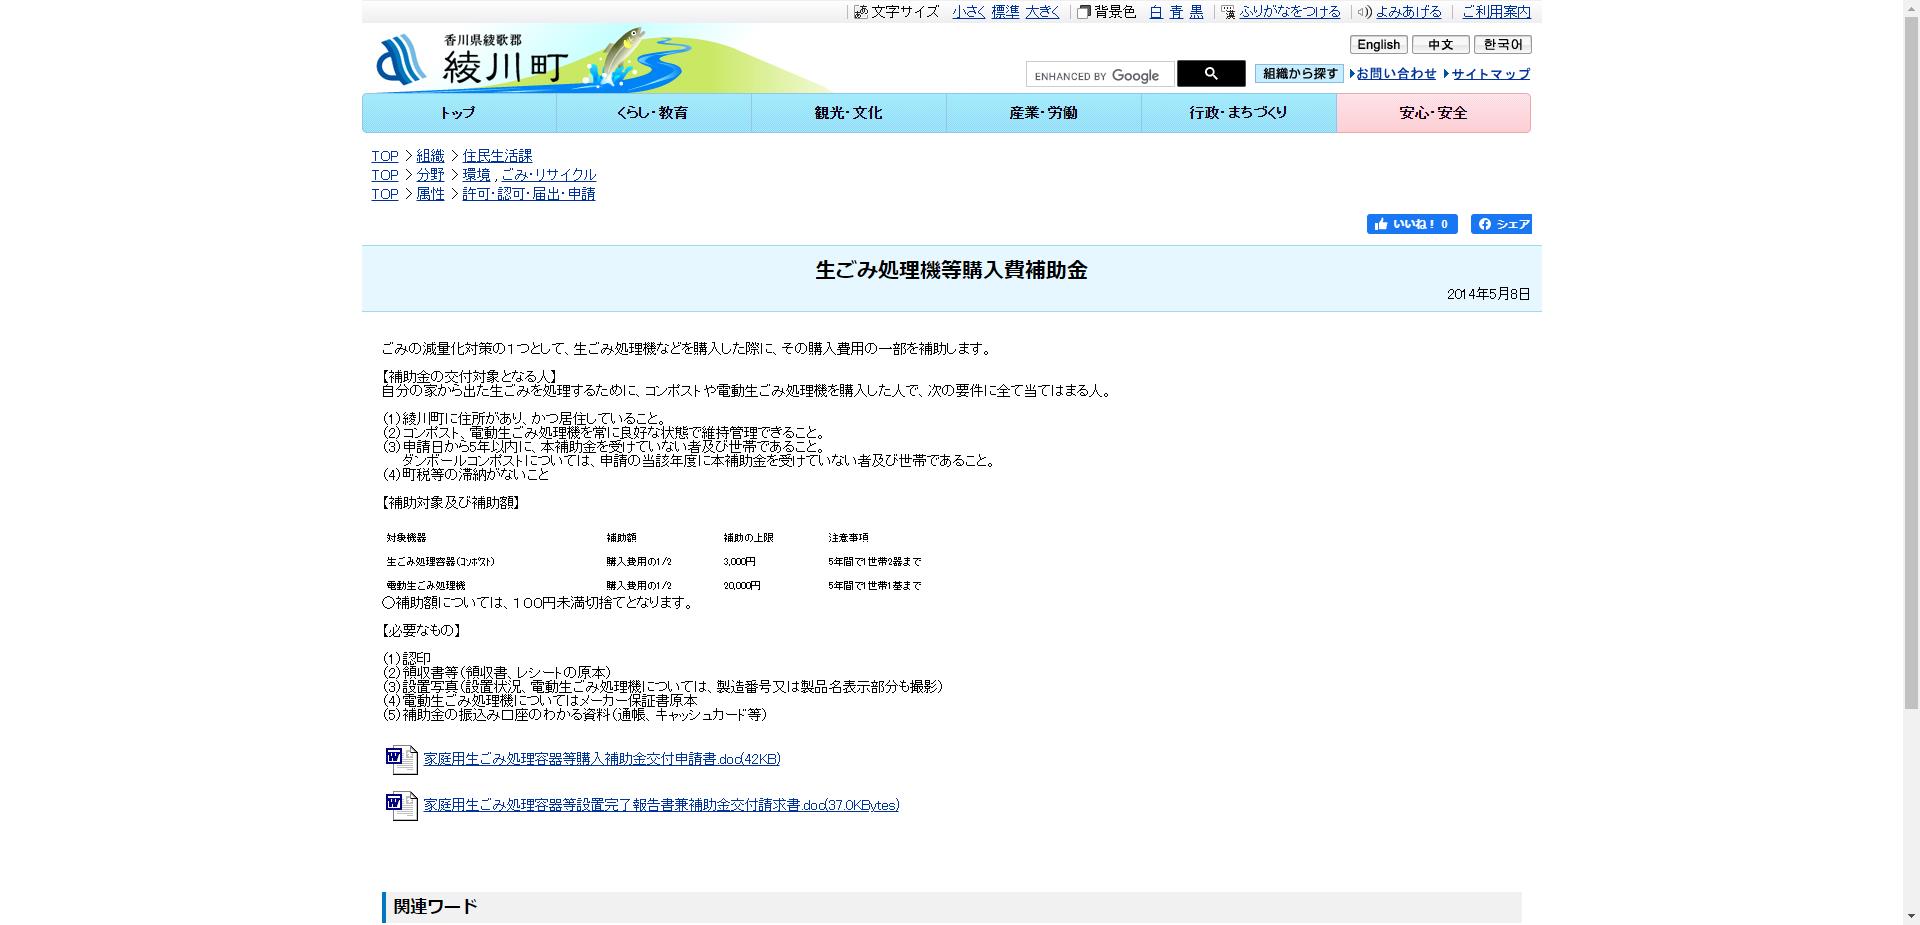Click the 背景色 background color icon
The height and width of the screenshot is (925, 1920).
pos(1083,12)
